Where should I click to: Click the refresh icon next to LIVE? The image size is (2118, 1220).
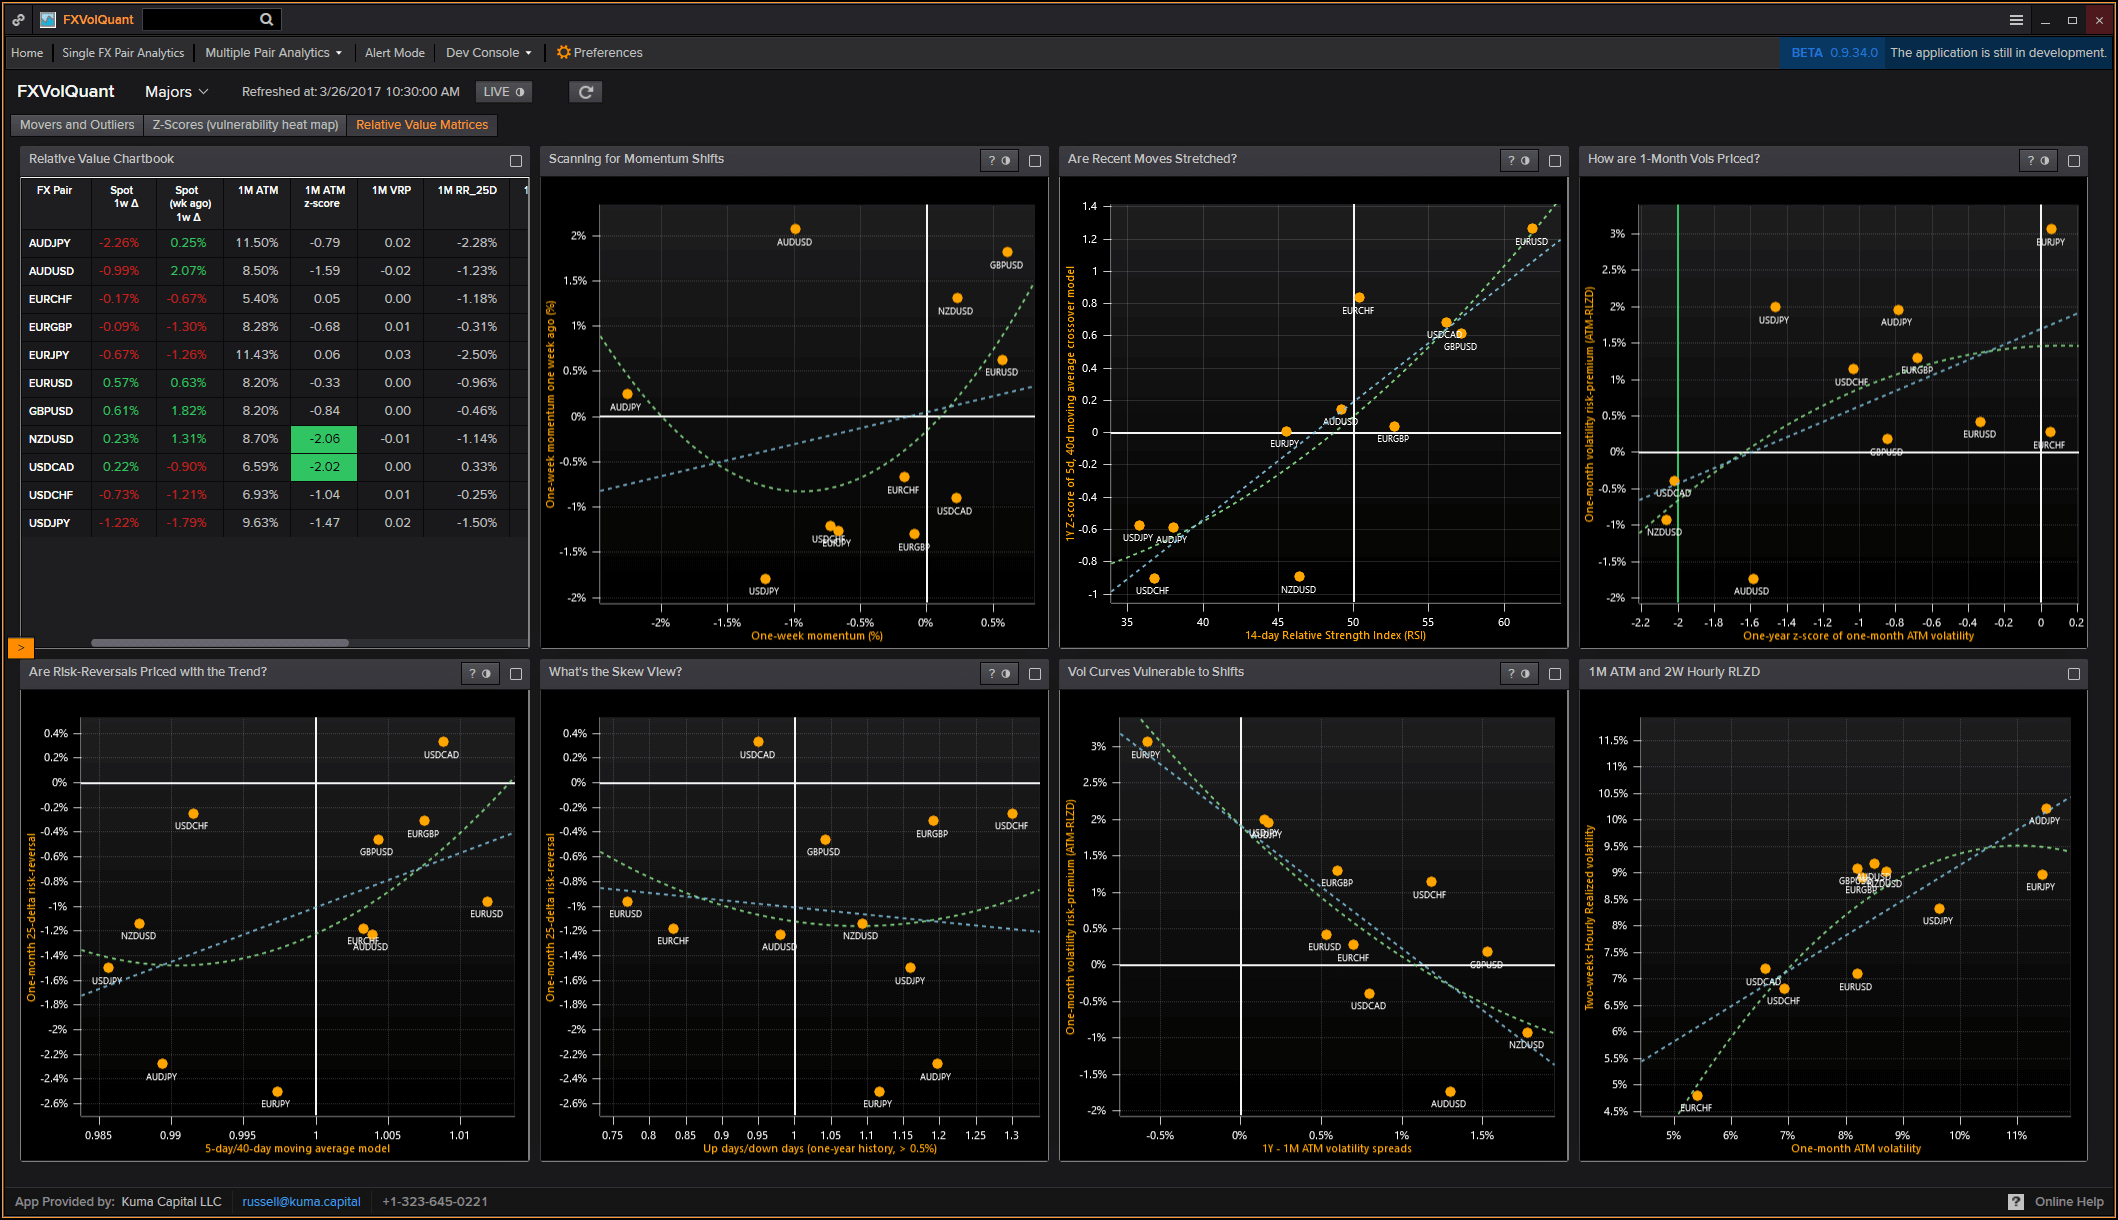(585, 91)
